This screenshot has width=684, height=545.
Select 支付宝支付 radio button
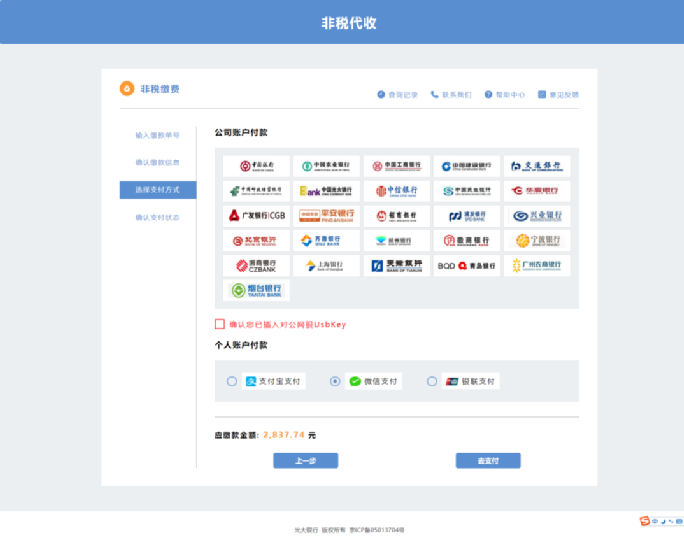[232, 381]
